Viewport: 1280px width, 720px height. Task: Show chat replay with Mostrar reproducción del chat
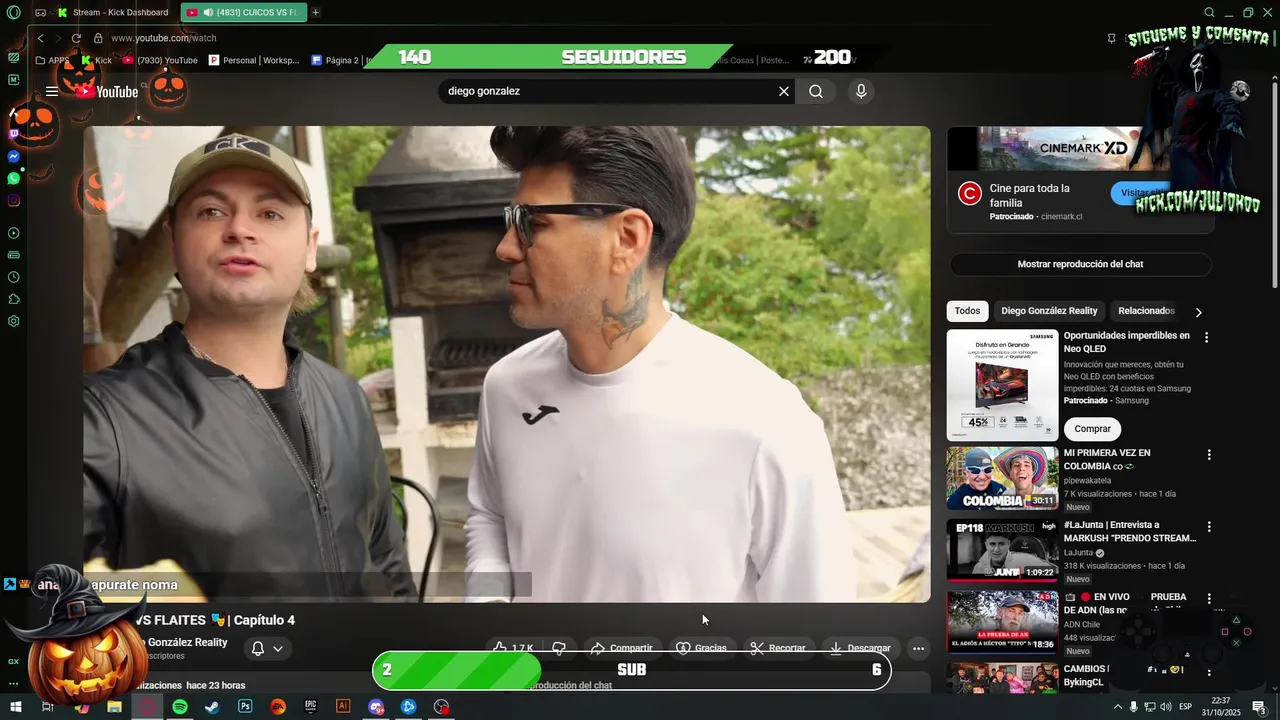tap(1080, 264)
